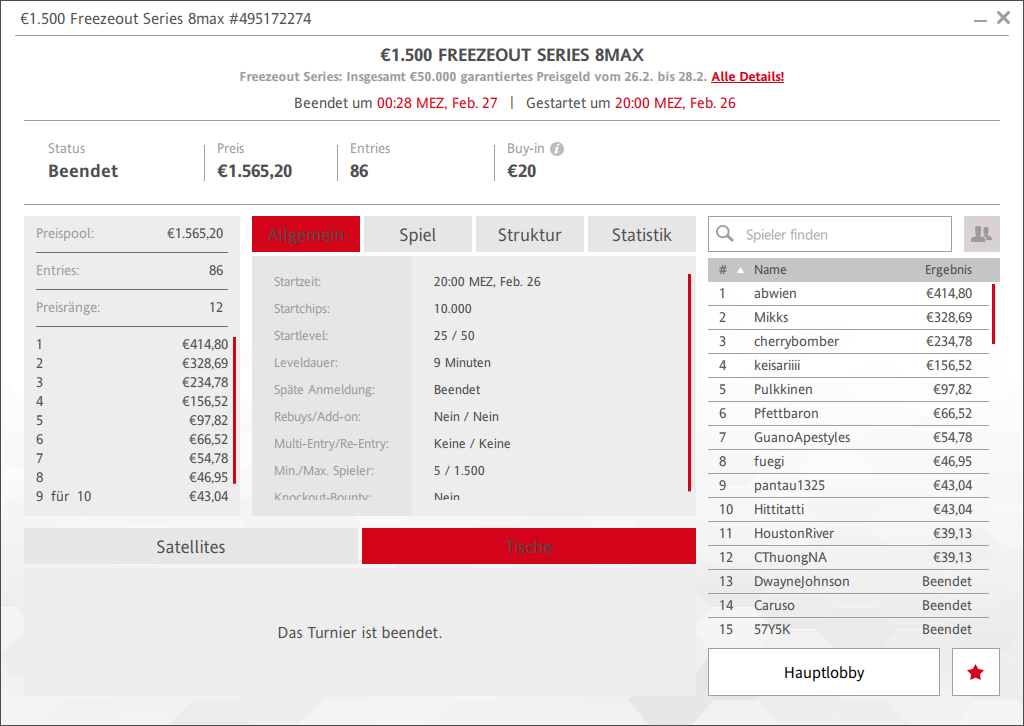Image resolution: width=1024 pixels, height=726 pixels.
Task: Switch to the Satellites tab
Action: tap(191, 546)
